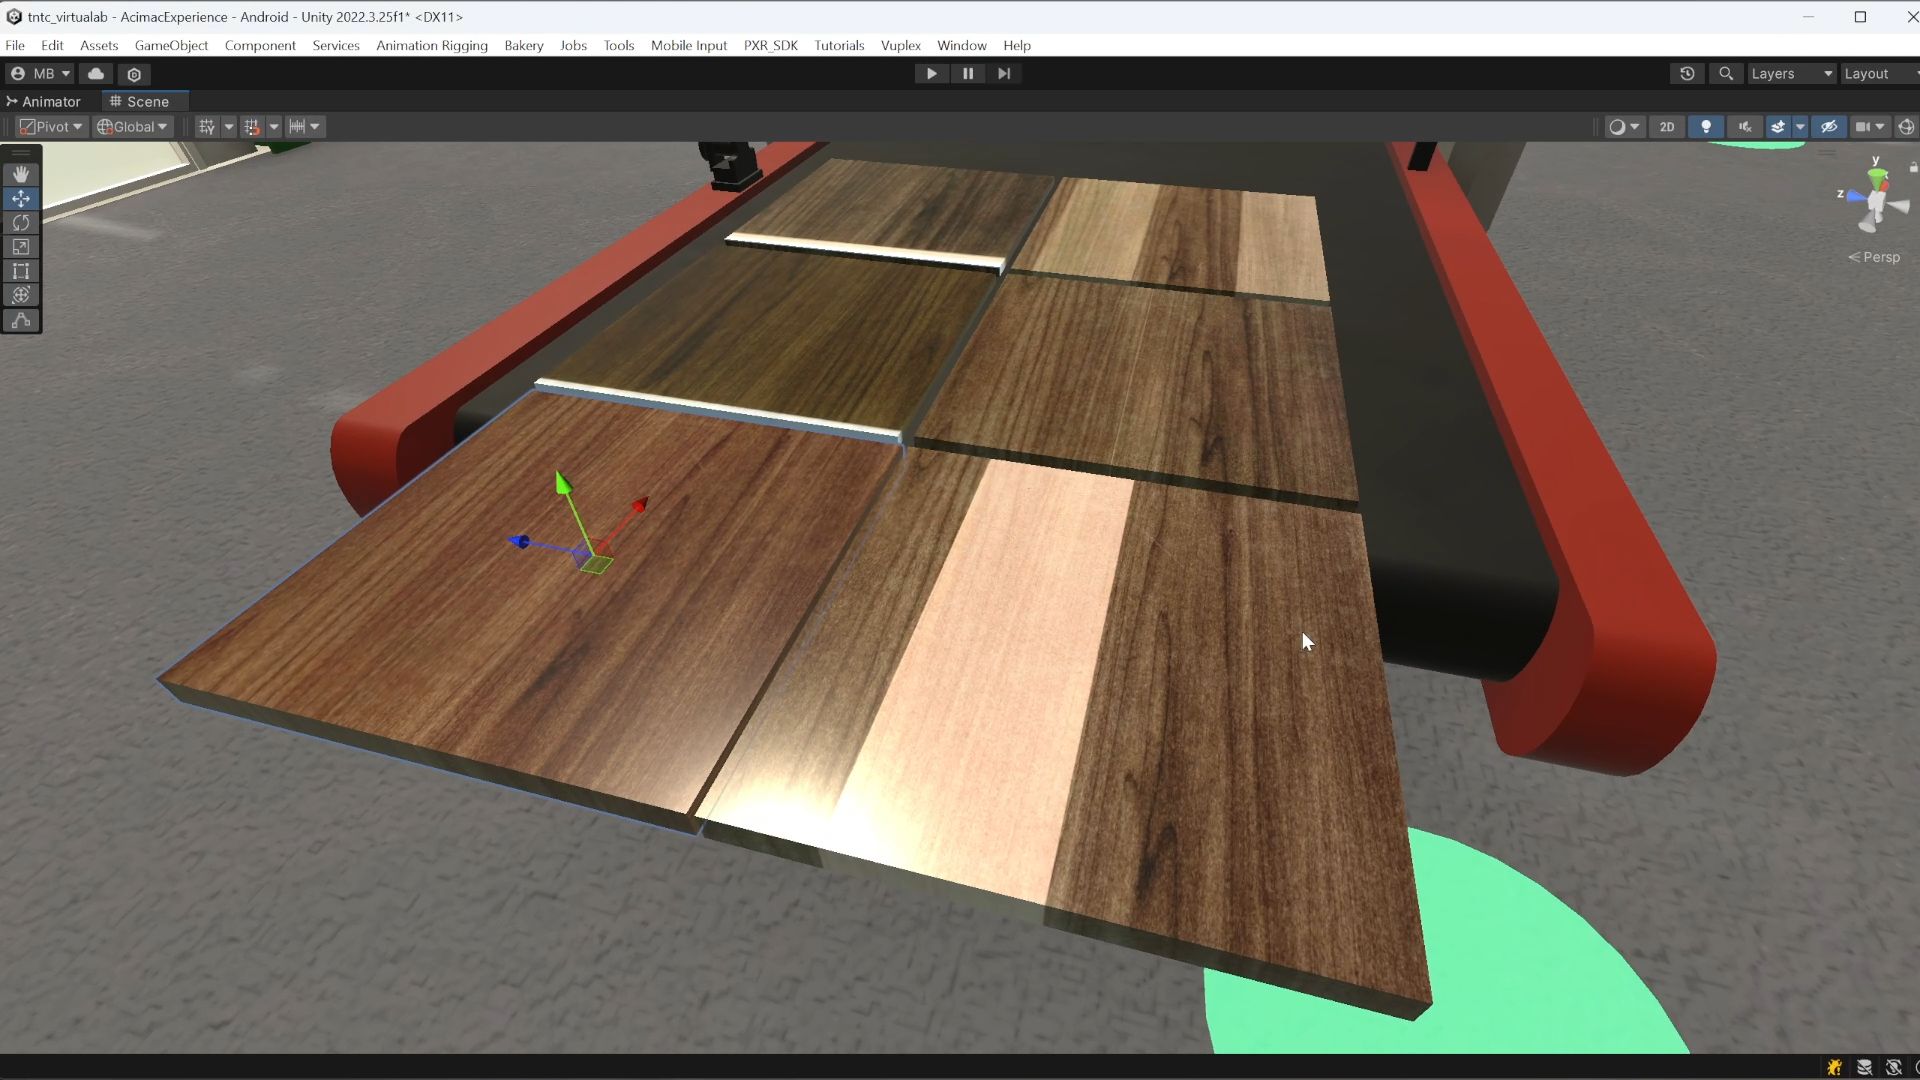Select the Rect transform tool

pyautogui.click(x=21, y=271)
